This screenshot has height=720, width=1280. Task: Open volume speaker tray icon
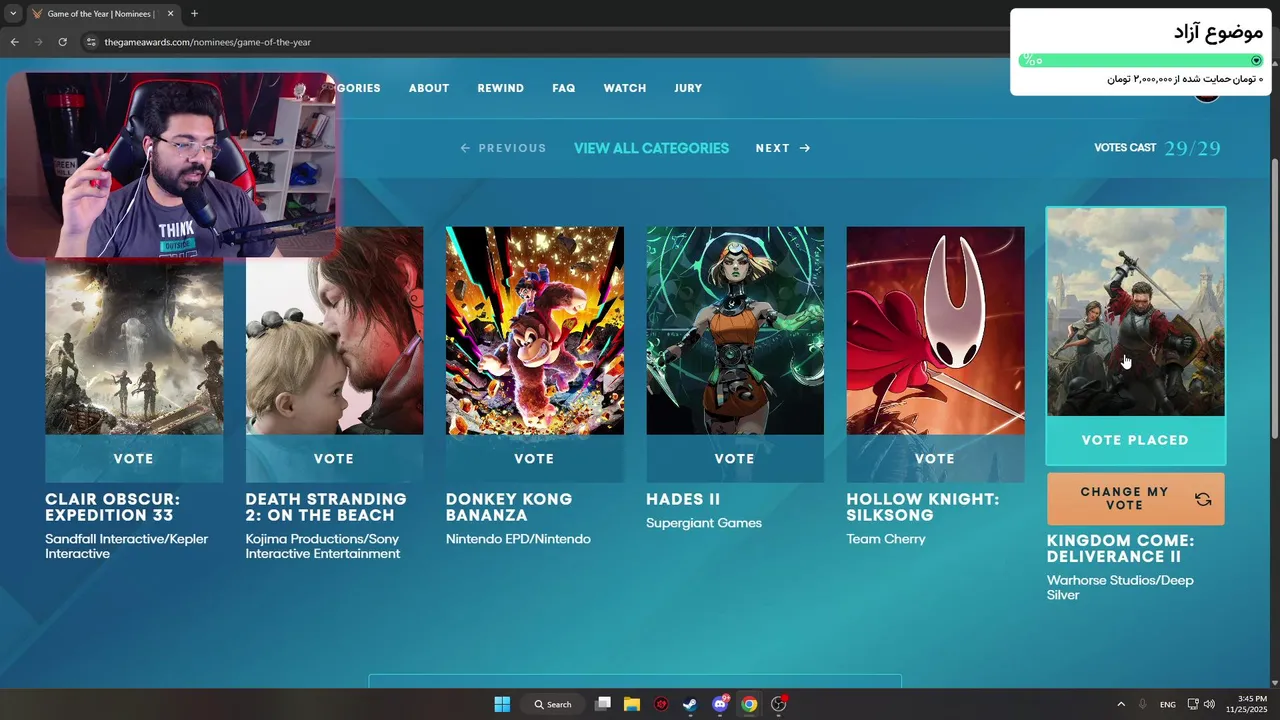coord(1209,704)
